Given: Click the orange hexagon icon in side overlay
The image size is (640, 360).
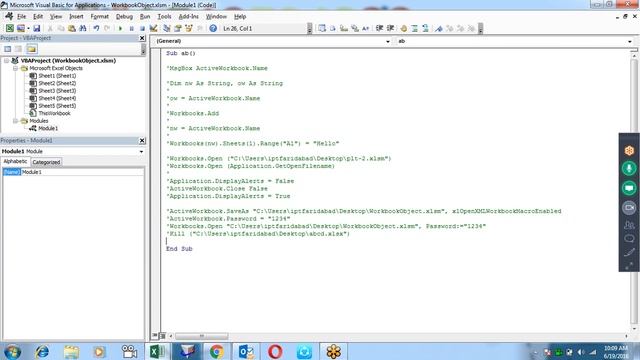Looking at the screenshot, I should (629, 151).
